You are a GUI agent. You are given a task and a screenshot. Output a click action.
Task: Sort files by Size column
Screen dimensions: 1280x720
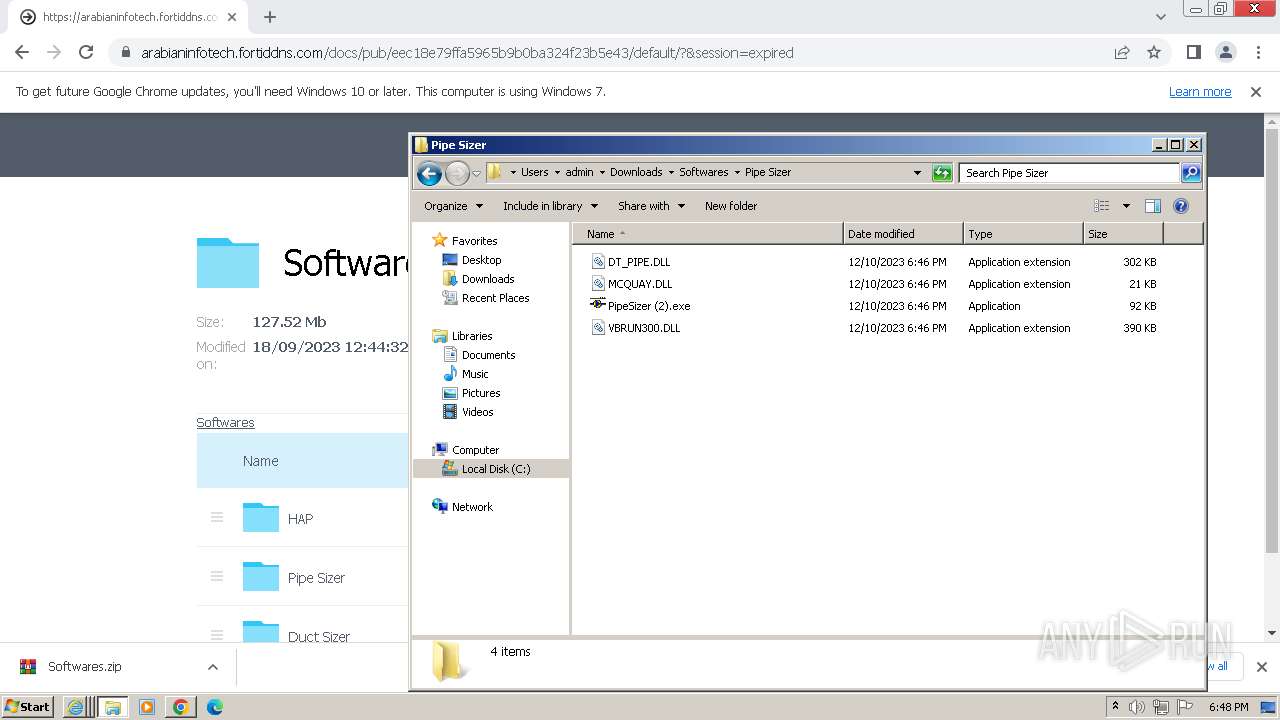tap(1123, 234)
